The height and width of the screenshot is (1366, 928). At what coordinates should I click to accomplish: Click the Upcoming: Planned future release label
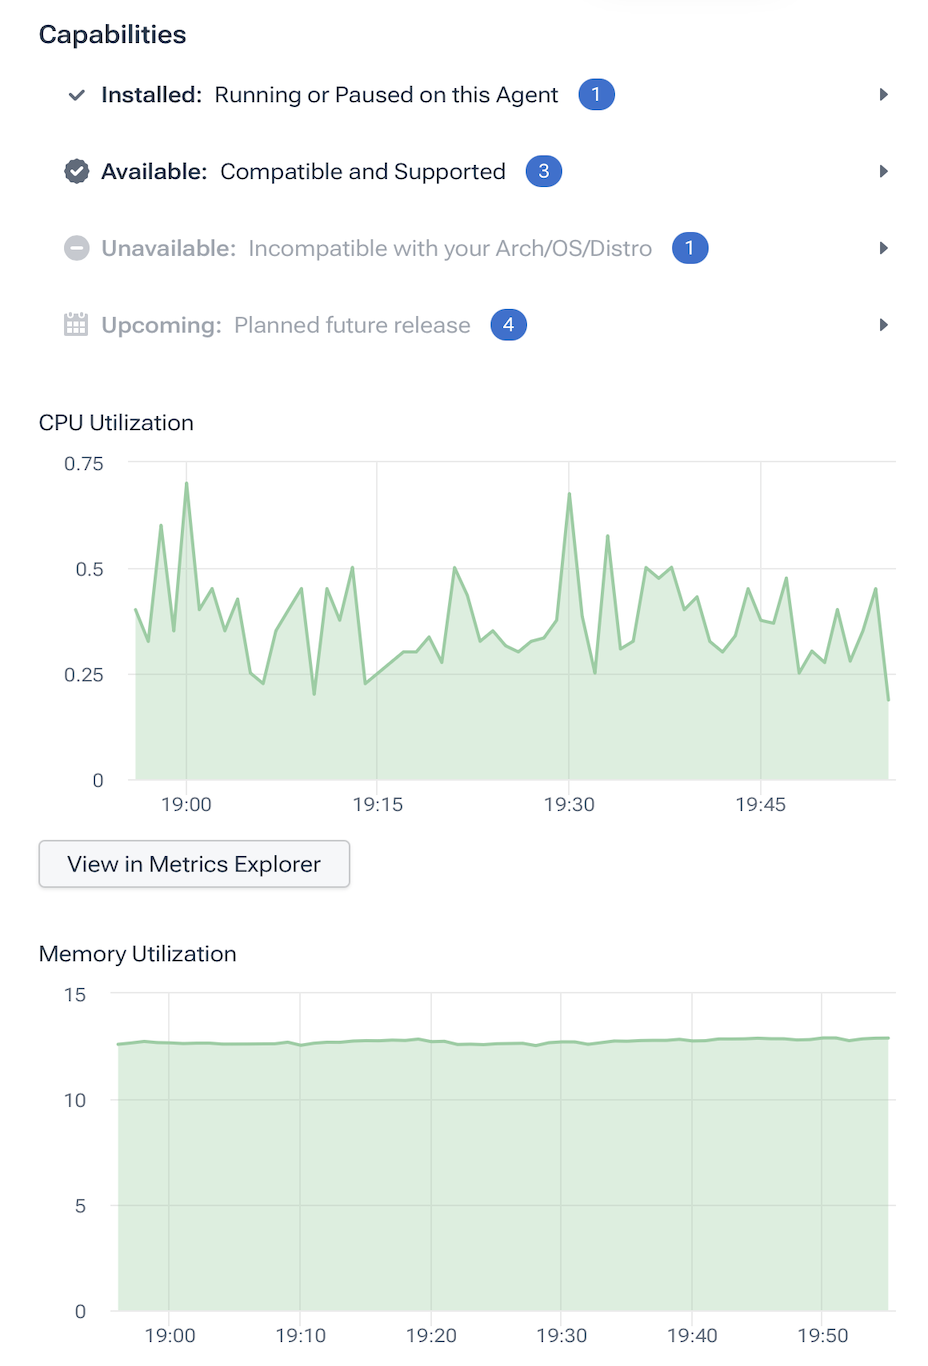(285, 325)
